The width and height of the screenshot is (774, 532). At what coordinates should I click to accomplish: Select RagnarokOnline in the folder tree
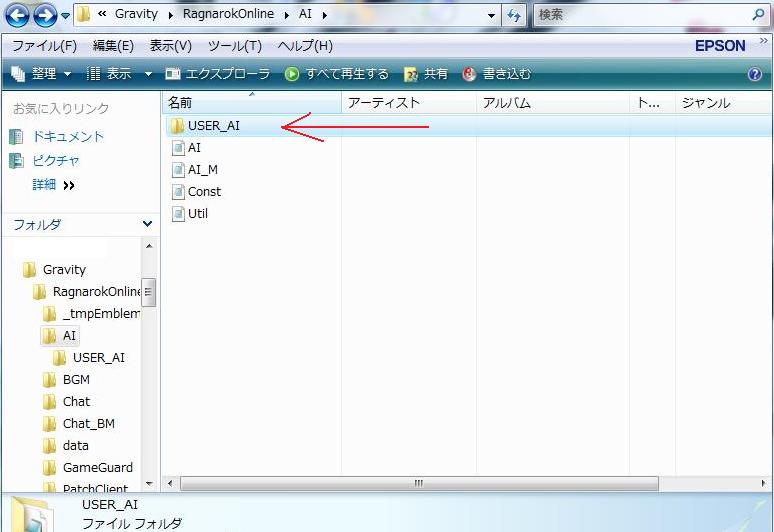pyautogui.click(x=86, y=292)
